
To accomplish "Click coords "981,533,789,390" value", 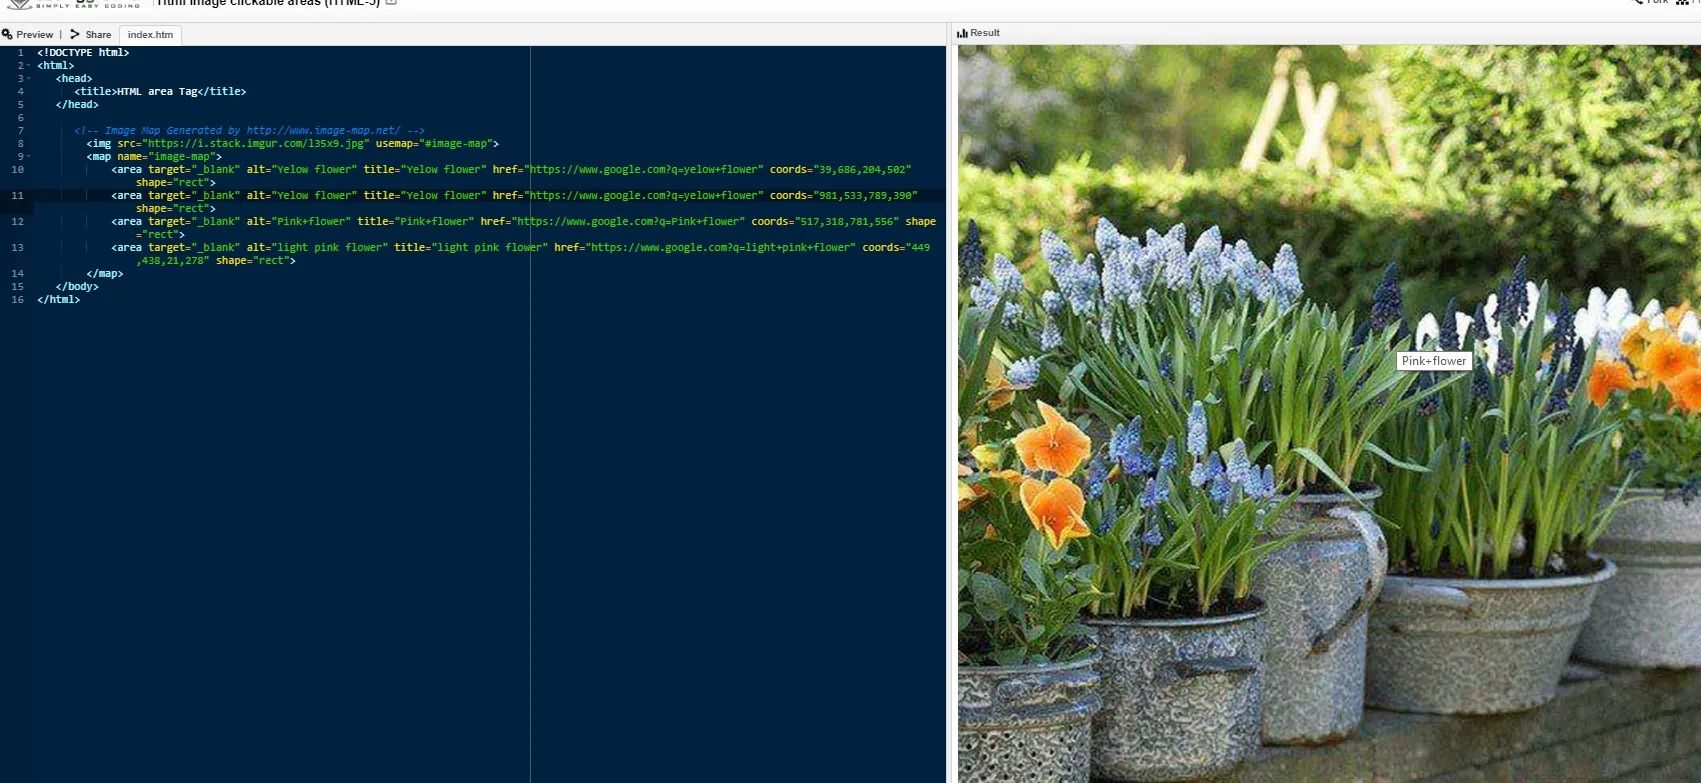I will pos(865,196).
